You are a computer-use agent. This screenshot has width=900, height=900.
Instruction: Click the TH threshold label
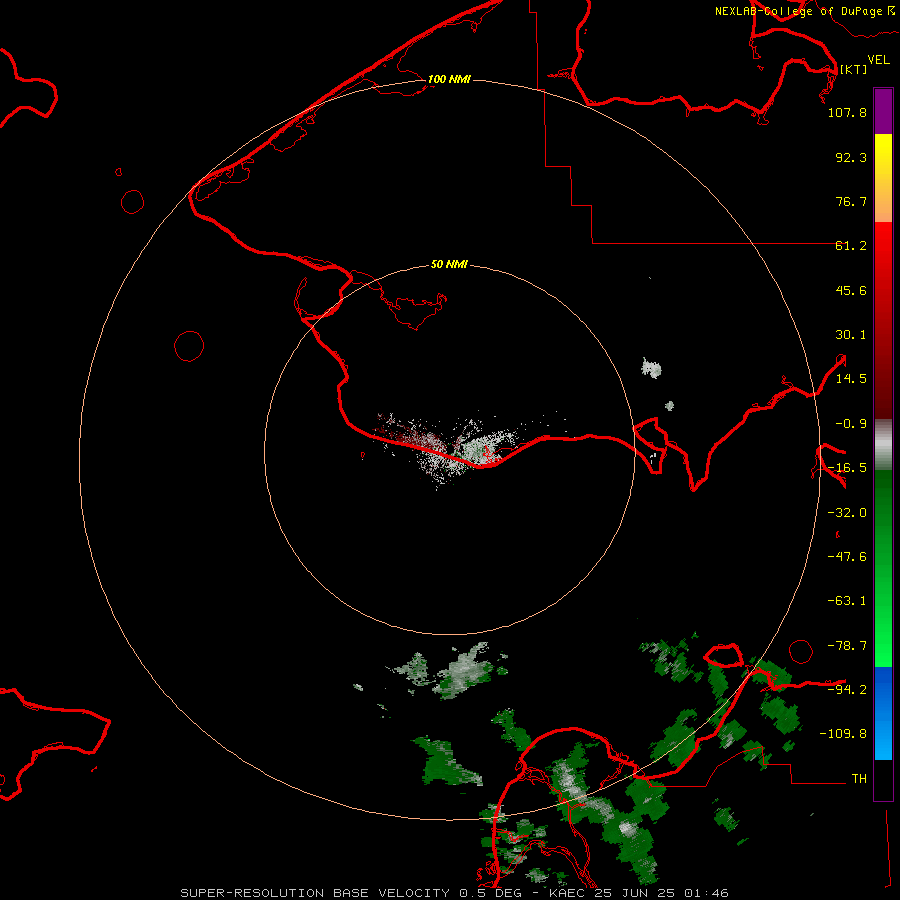tap(859, 779)
